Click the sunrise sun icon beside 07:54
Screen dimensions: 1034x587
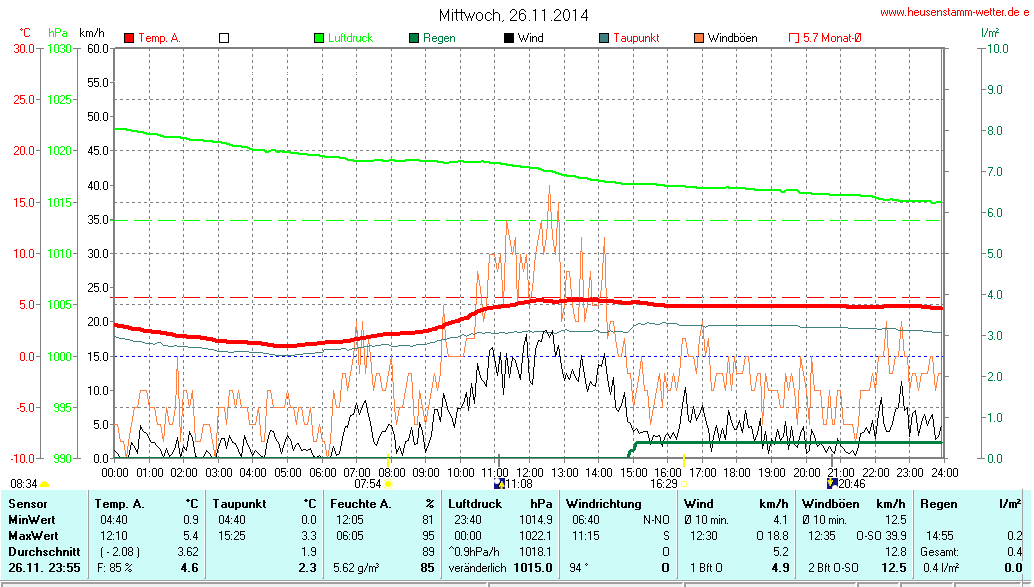coord(388,484)
